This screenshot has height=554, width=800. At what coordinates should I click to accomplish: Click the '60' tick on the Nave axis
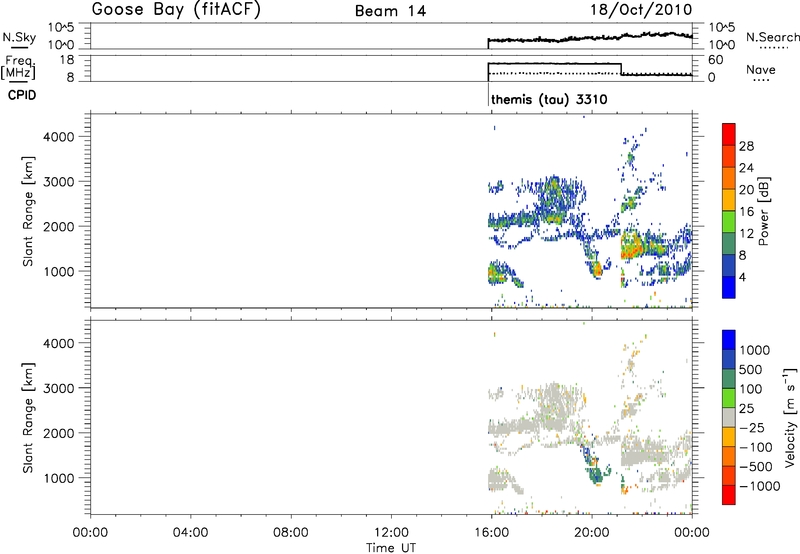point(715,60)
